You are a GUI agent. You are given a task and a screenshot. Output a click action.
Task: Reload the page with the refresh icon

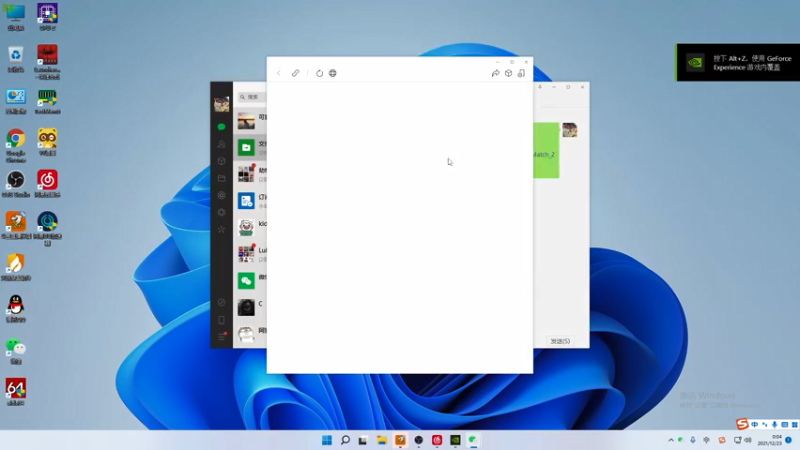click(319, 73)
